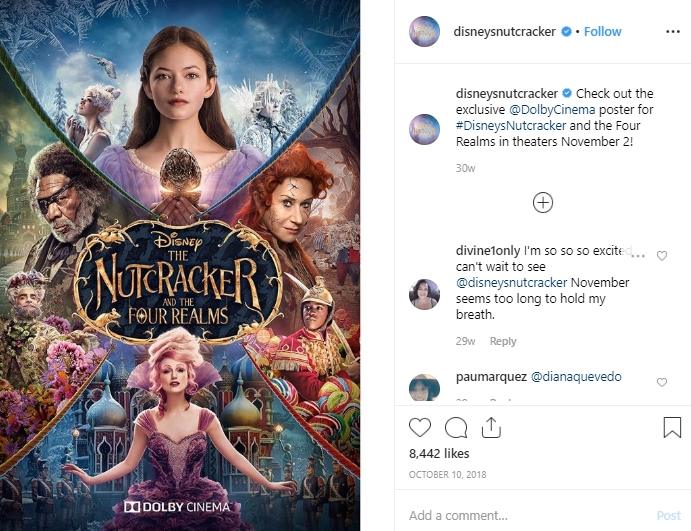The image size is (691, 531).
Task: Click the Add a comment field
Action: coord(525,516)
